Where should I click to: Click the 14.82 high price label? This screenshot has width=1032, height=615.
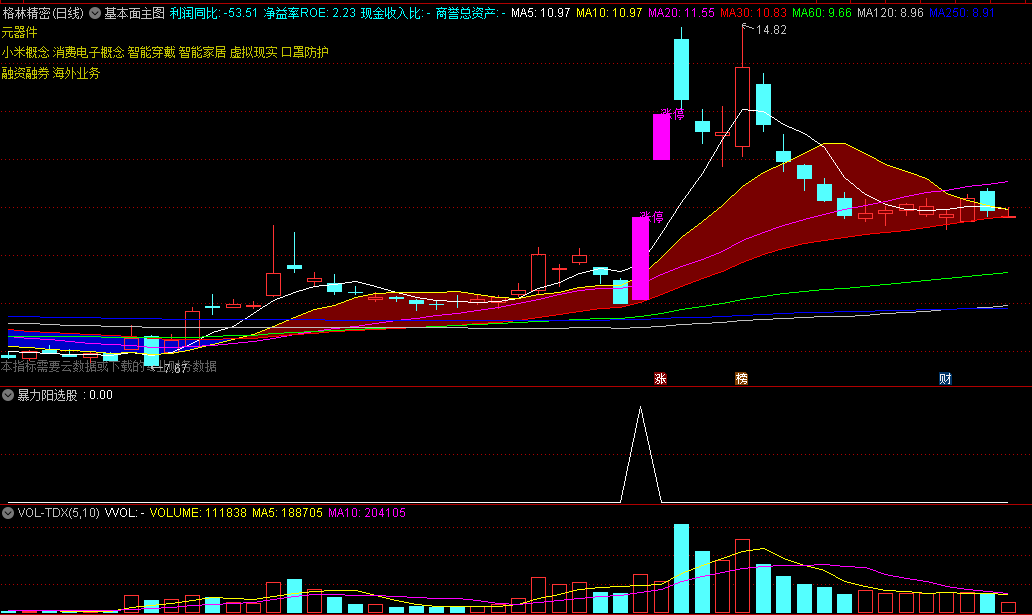click(771, 30)
